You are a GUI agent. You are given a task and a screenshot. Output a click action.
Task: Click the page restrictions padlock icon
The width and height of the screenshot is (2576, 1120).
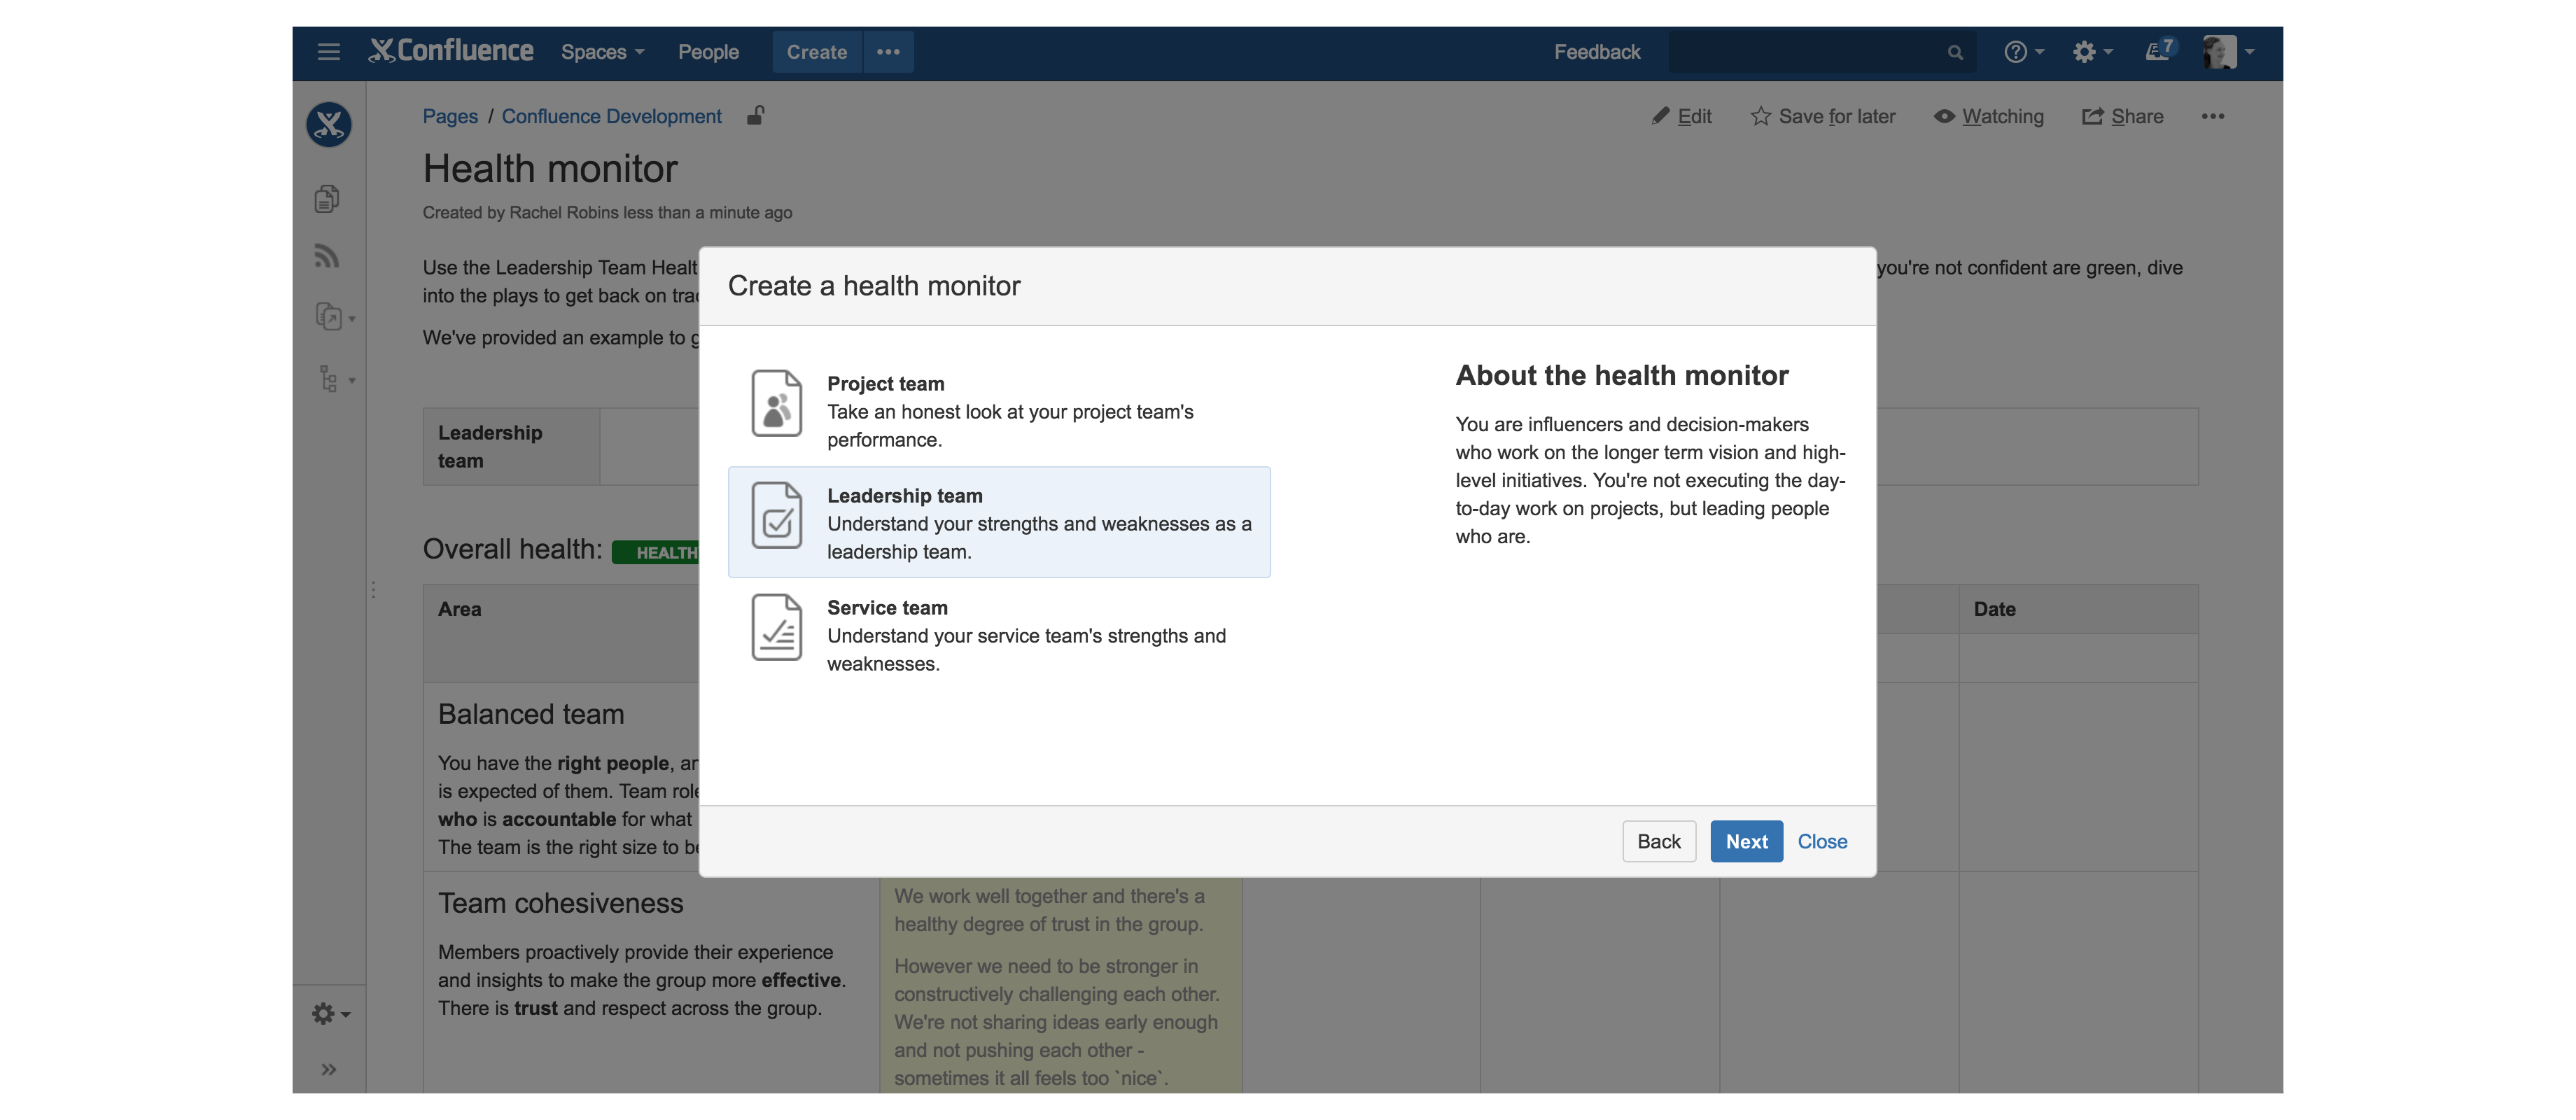click(x=756, y=116)
